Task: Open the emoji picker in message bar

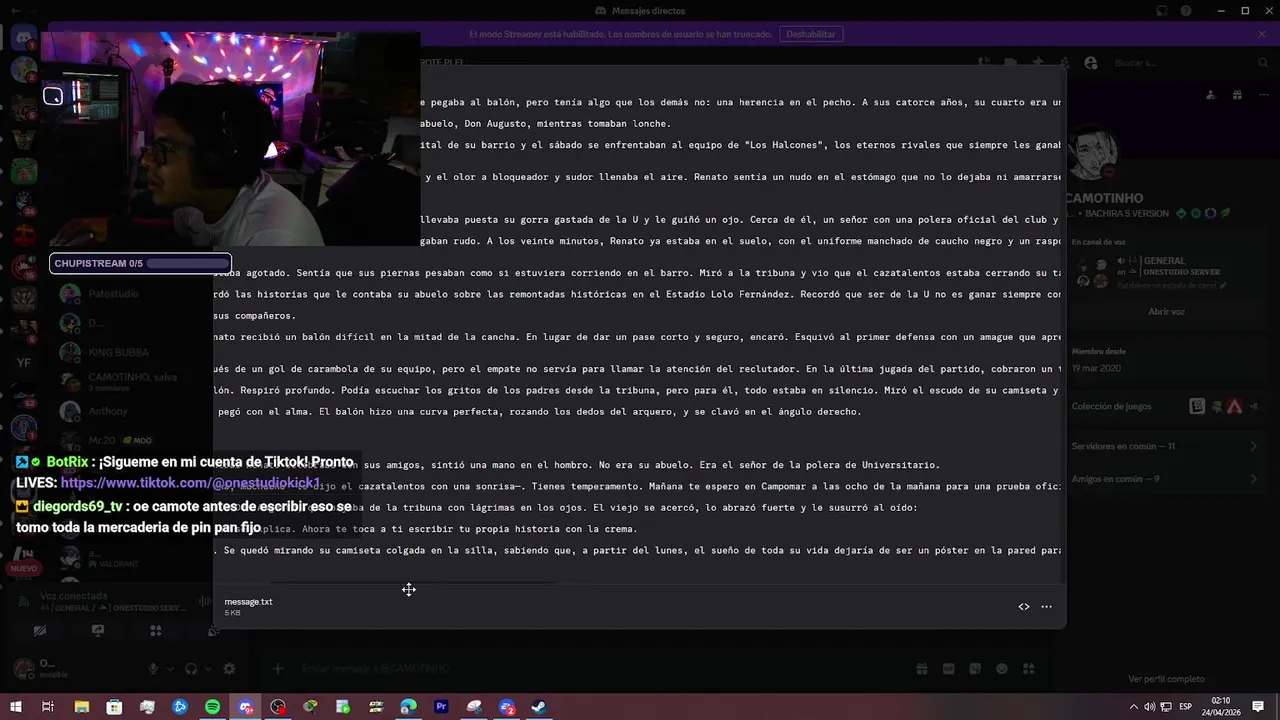Action: click(1002, 668)
